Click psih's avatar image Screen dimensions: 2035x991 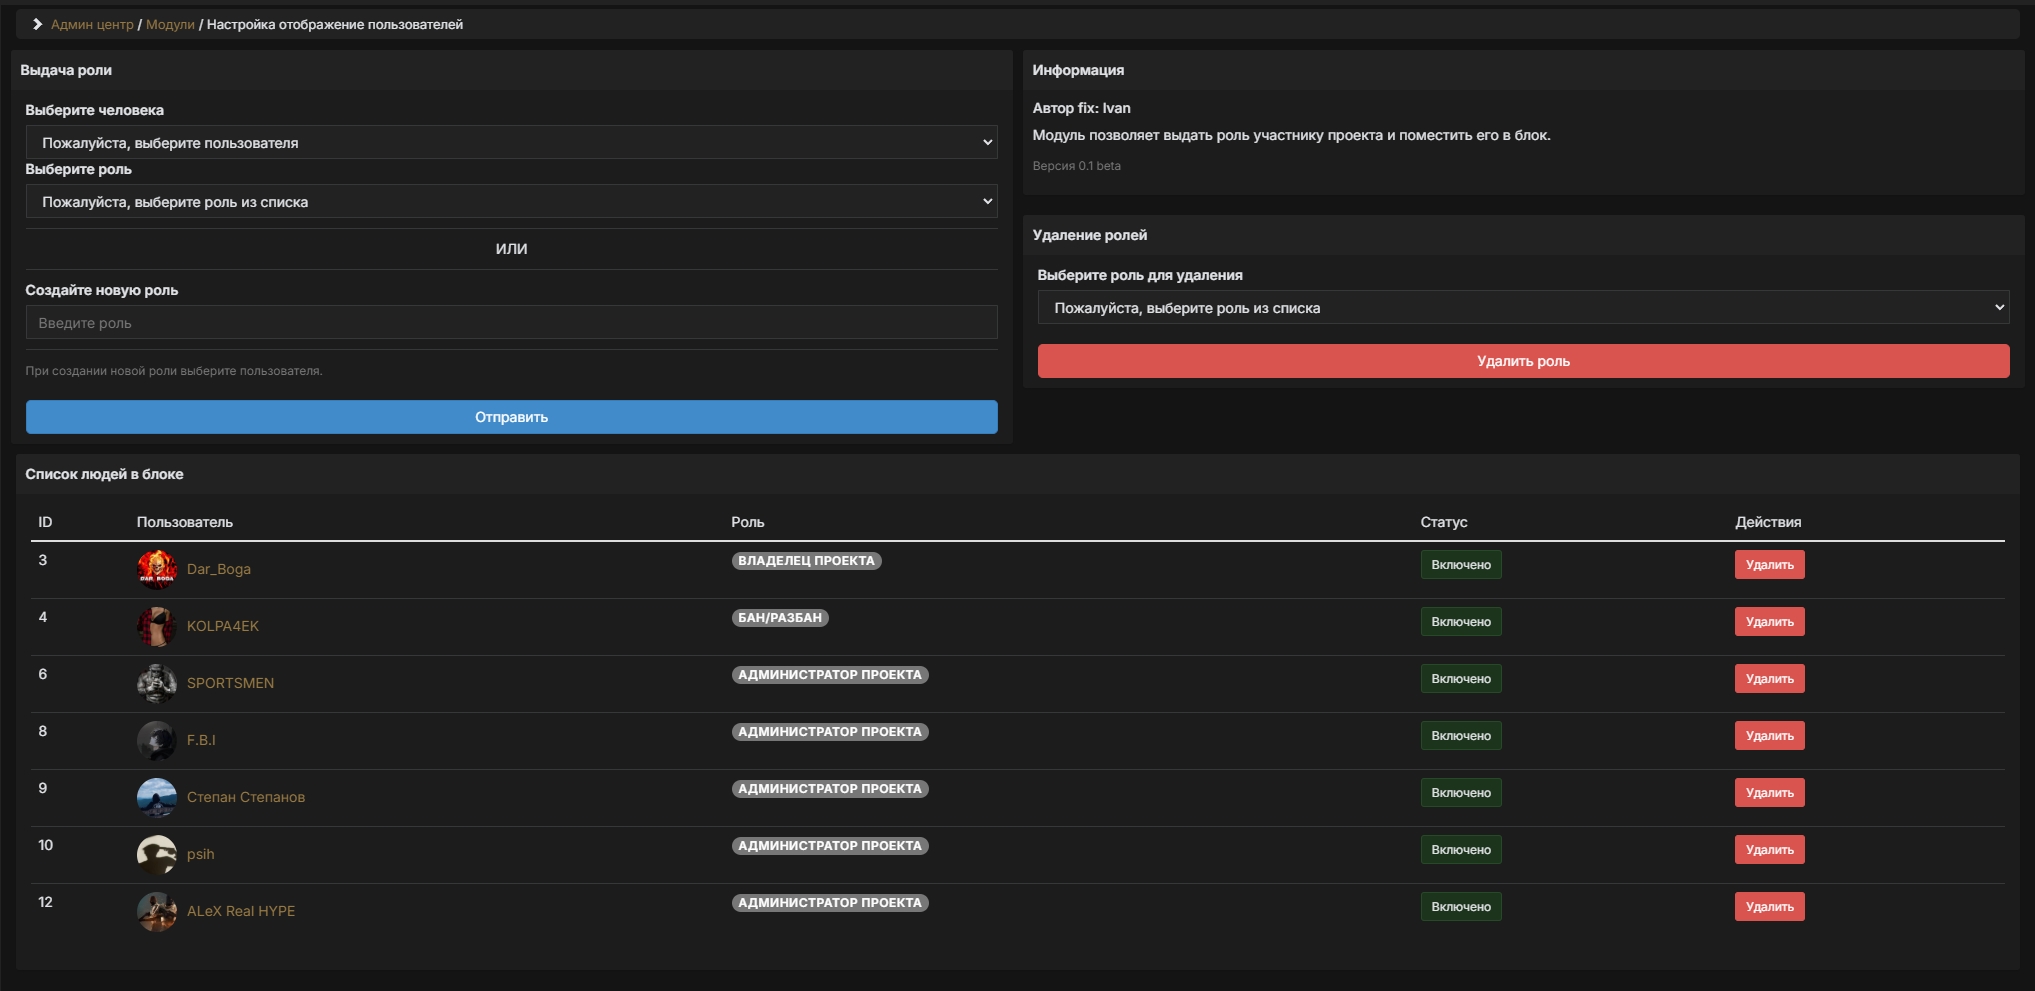[157, 854]
